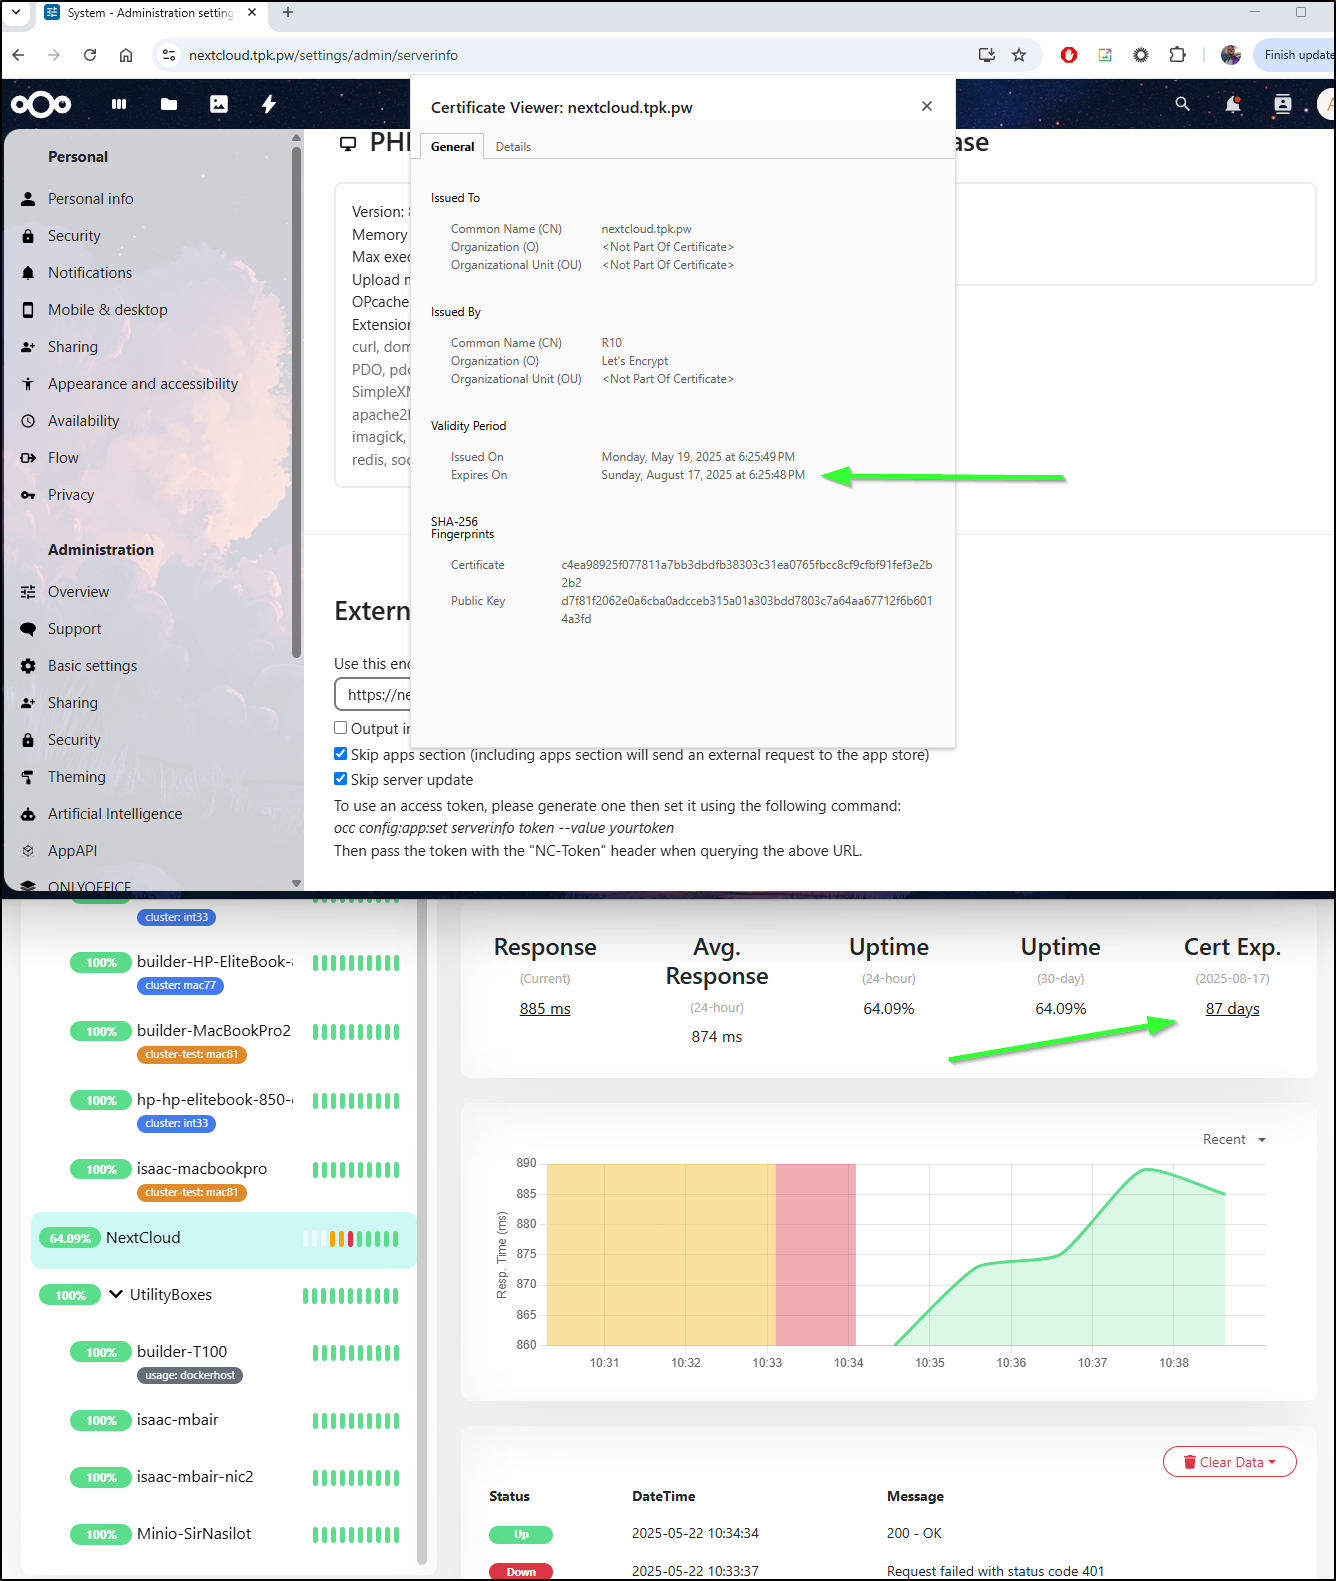Open the Dashboard app icon
This screenshot has height=1581, width=1336.
coord(119,104)
